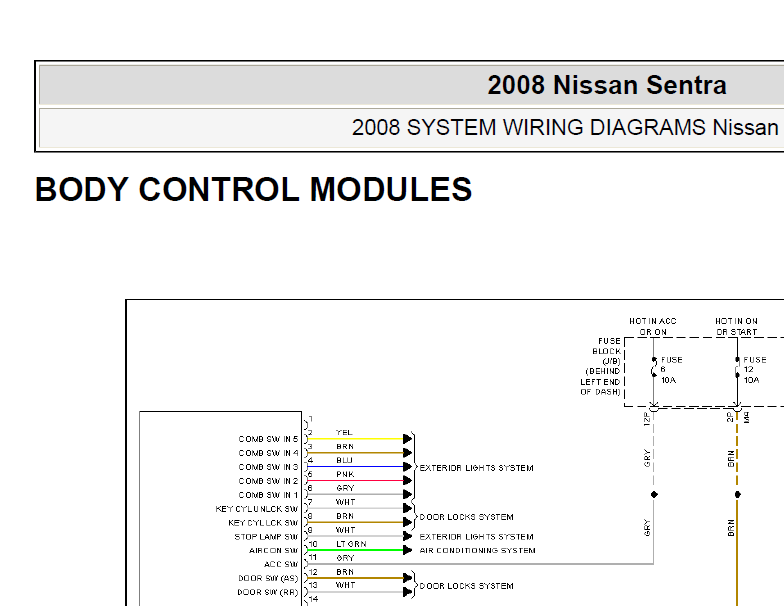This screenshot has width=784, height=606.
Task: Select the "ACC SW" label
Action: 281,564
